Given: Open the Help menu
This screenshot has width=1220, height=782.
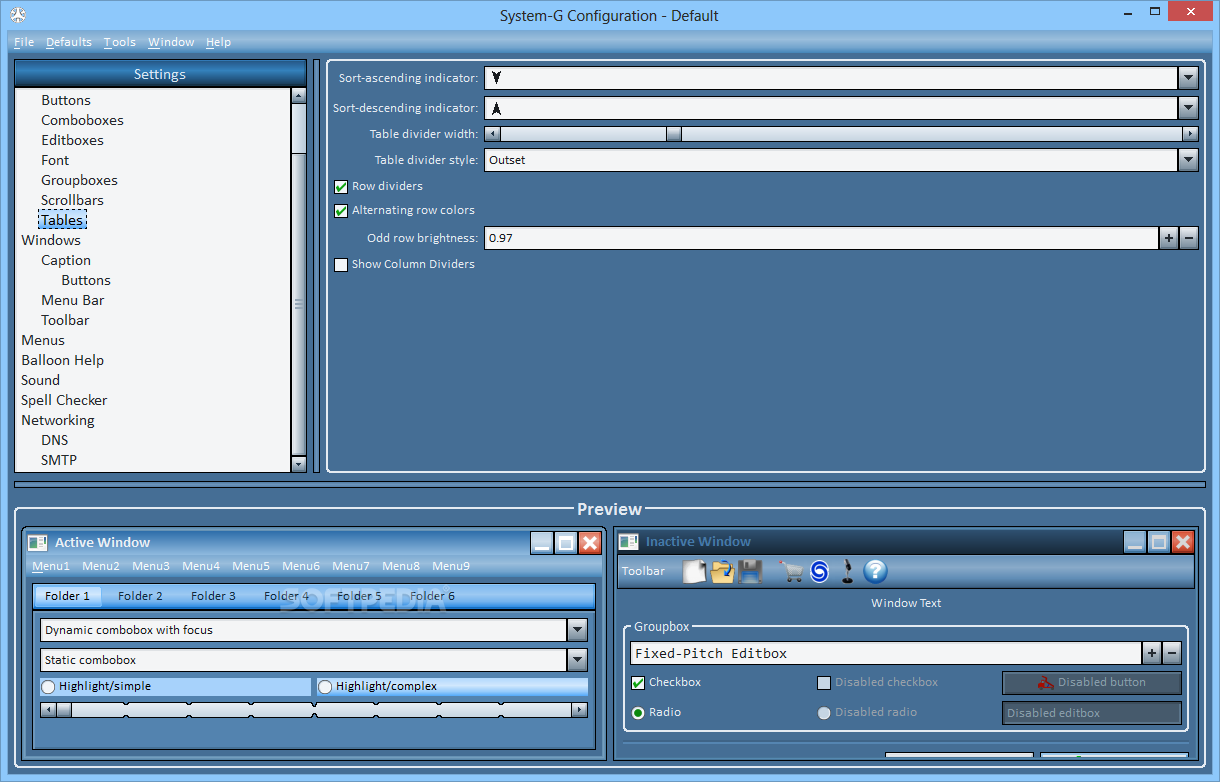Looking at the screenshot, I should click(x=218, y=42).
